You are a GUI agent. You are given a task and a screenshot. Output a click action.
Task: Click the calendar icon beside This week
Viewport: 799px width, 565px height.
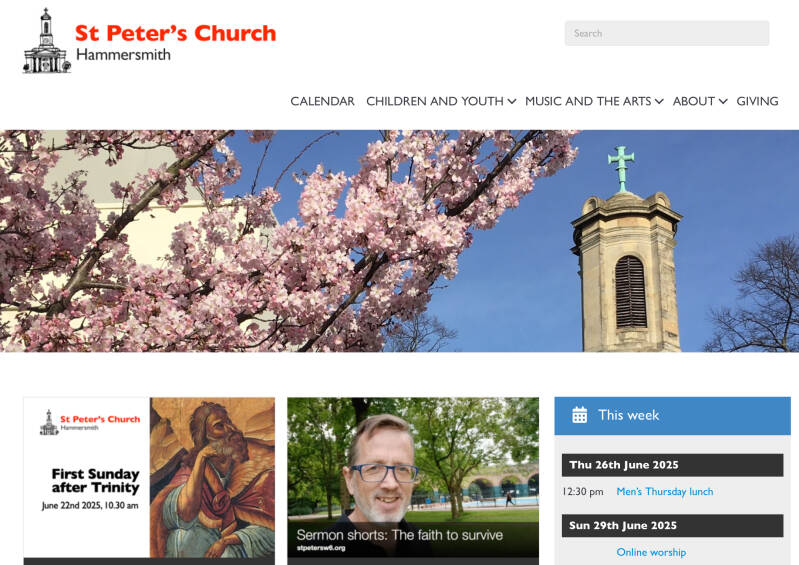[x=579, y=415]
